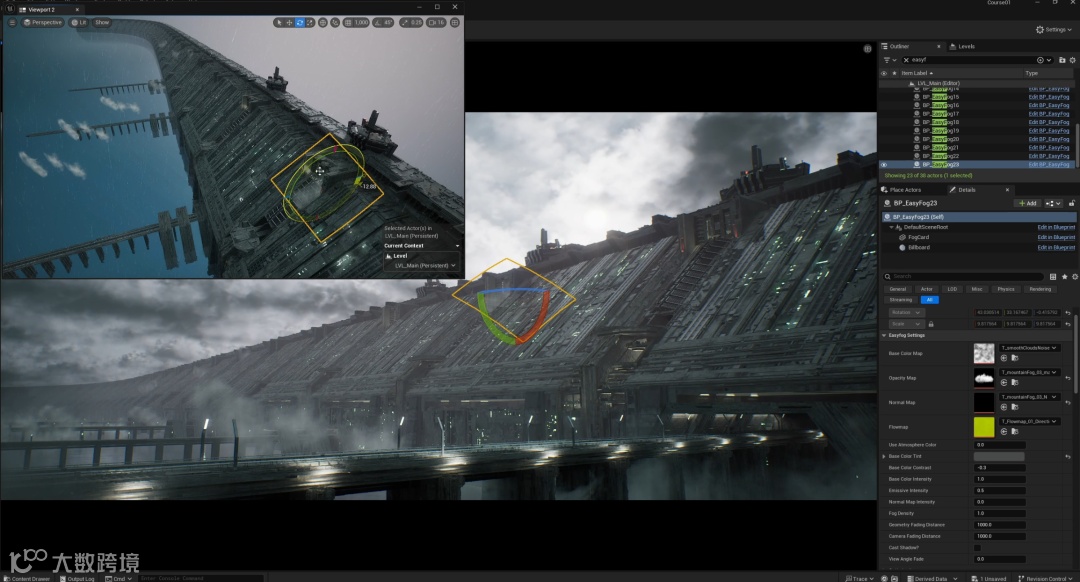Screen dimensions: 1080x582
Task: Open the Outliner filter dropdown
Action: coord(889,60)
